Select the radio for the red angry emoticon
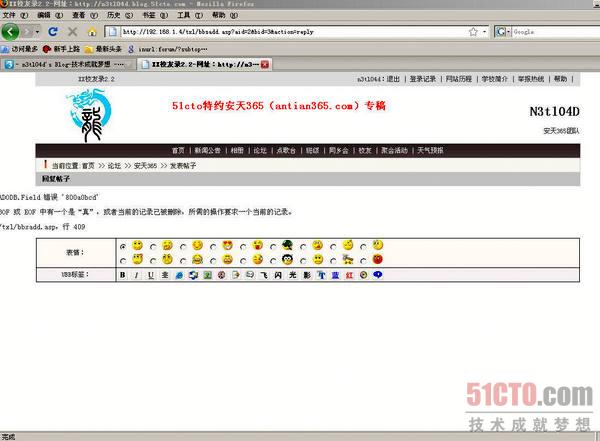The image size is (600, 441). tap(363, 261)
